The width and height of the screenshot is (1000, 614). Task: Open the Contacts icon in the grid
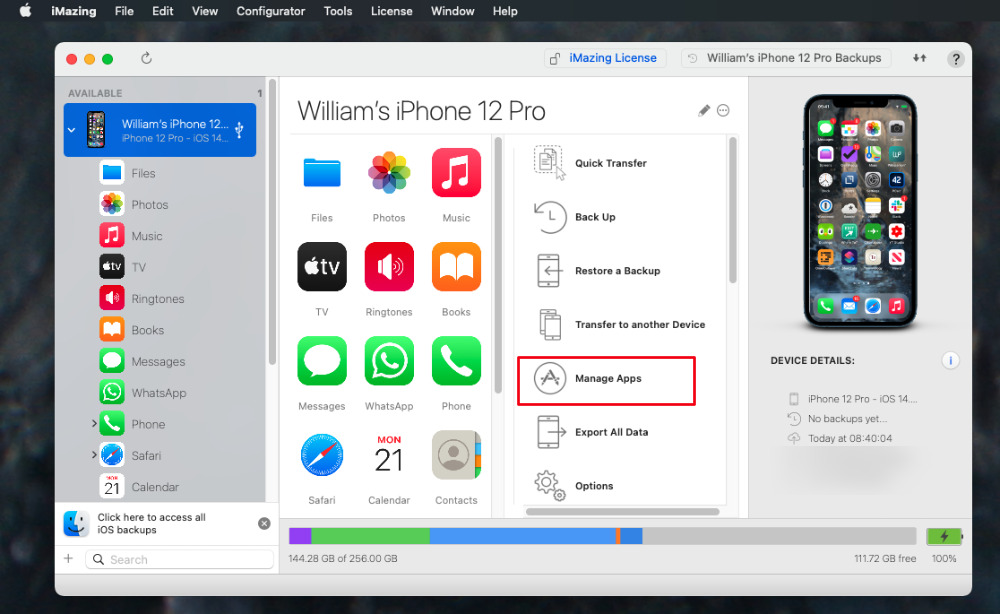456,455
